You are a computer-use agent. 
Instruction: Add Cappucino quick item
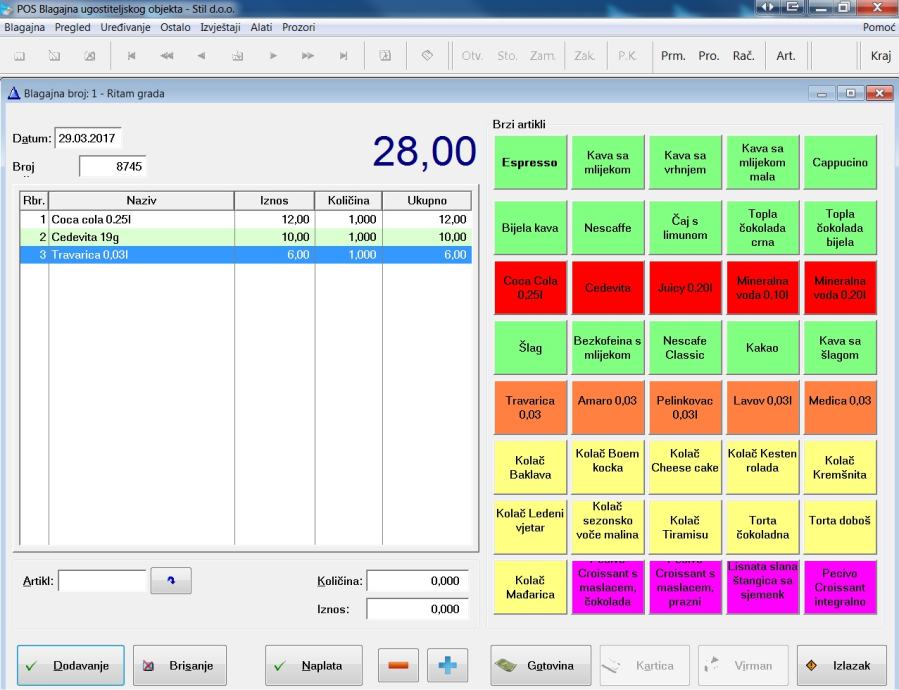840,162
